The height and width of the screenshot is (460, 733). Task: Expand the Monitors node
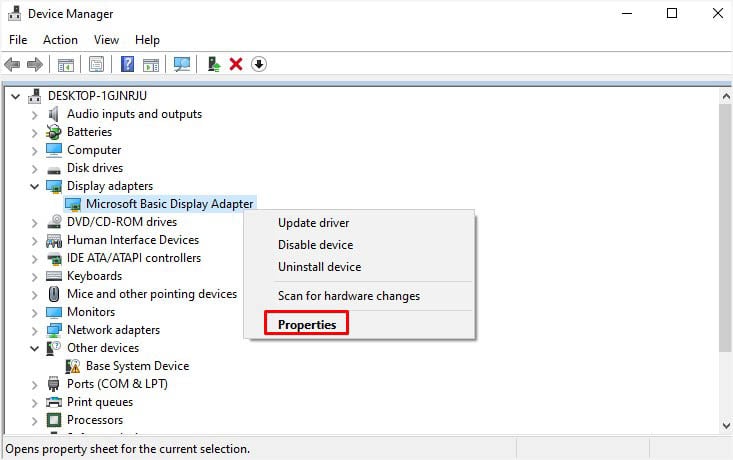pos(34,312)
